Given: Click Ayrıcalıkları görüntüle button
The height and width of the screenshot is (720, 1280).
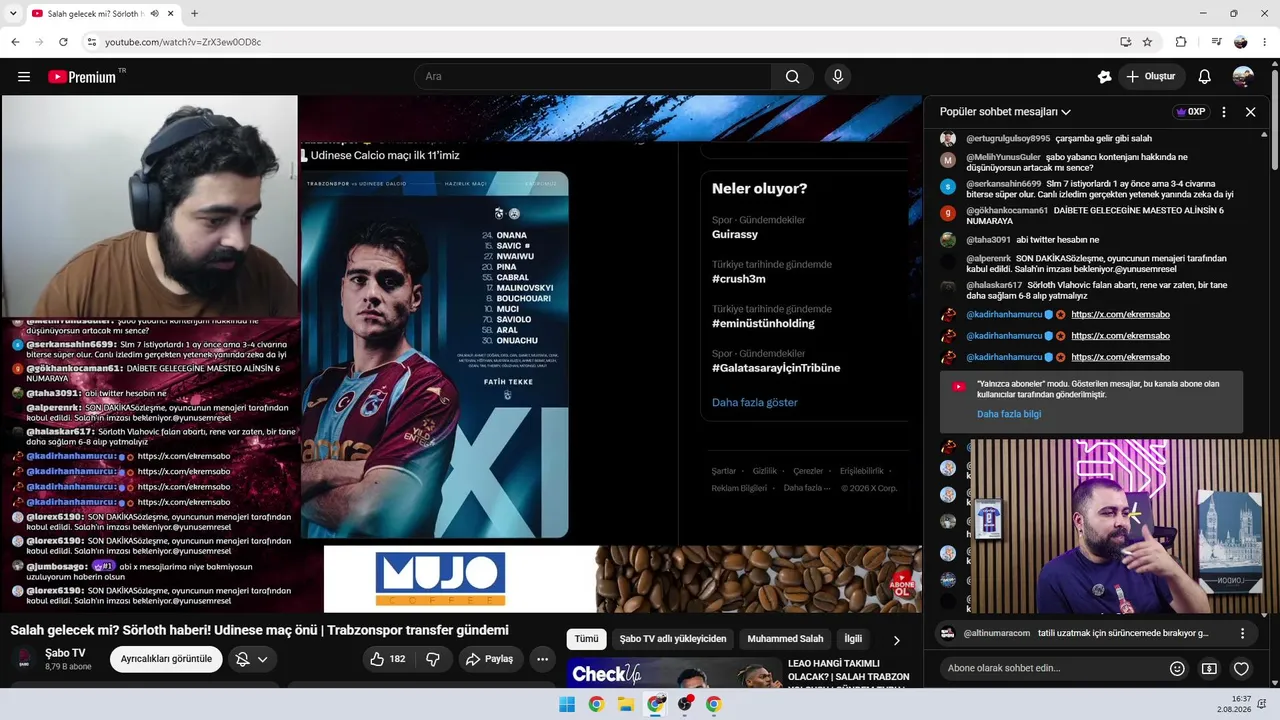Looking at the screenshot, I should pyautogui.click(x=166, y=659).
